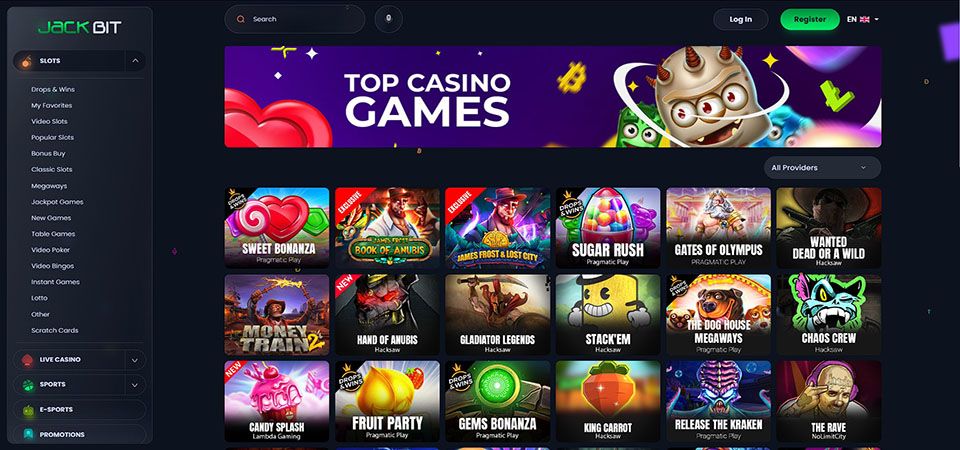The image size is (960, 450).
Task: Open the All Providers dropdown
Action: pos(822,168)
